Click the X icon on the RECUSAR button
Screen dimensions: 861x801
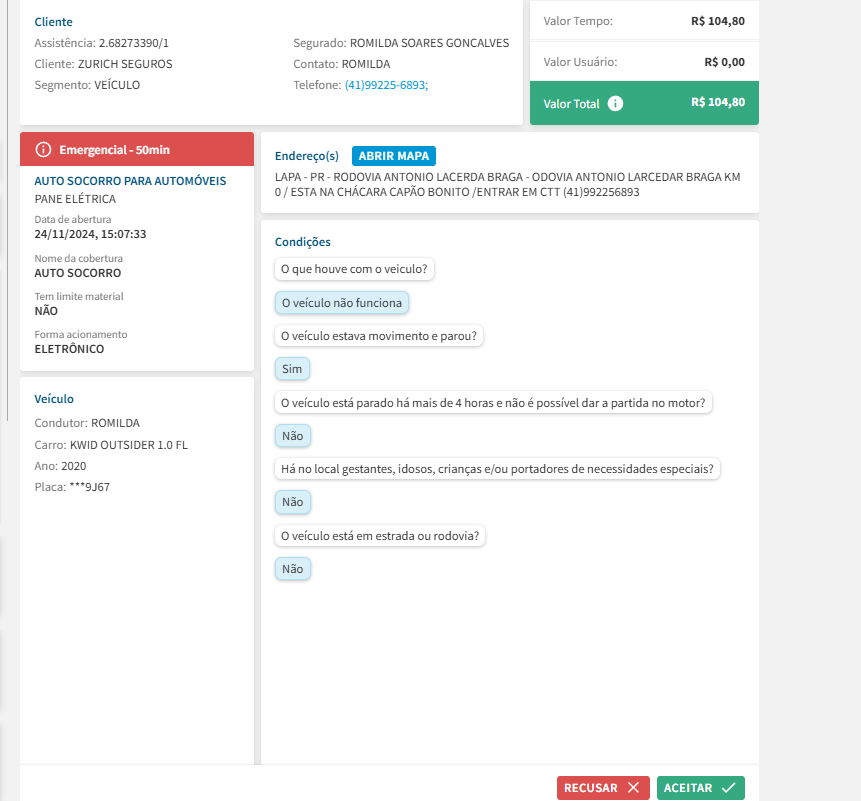(x=633, y=788)
